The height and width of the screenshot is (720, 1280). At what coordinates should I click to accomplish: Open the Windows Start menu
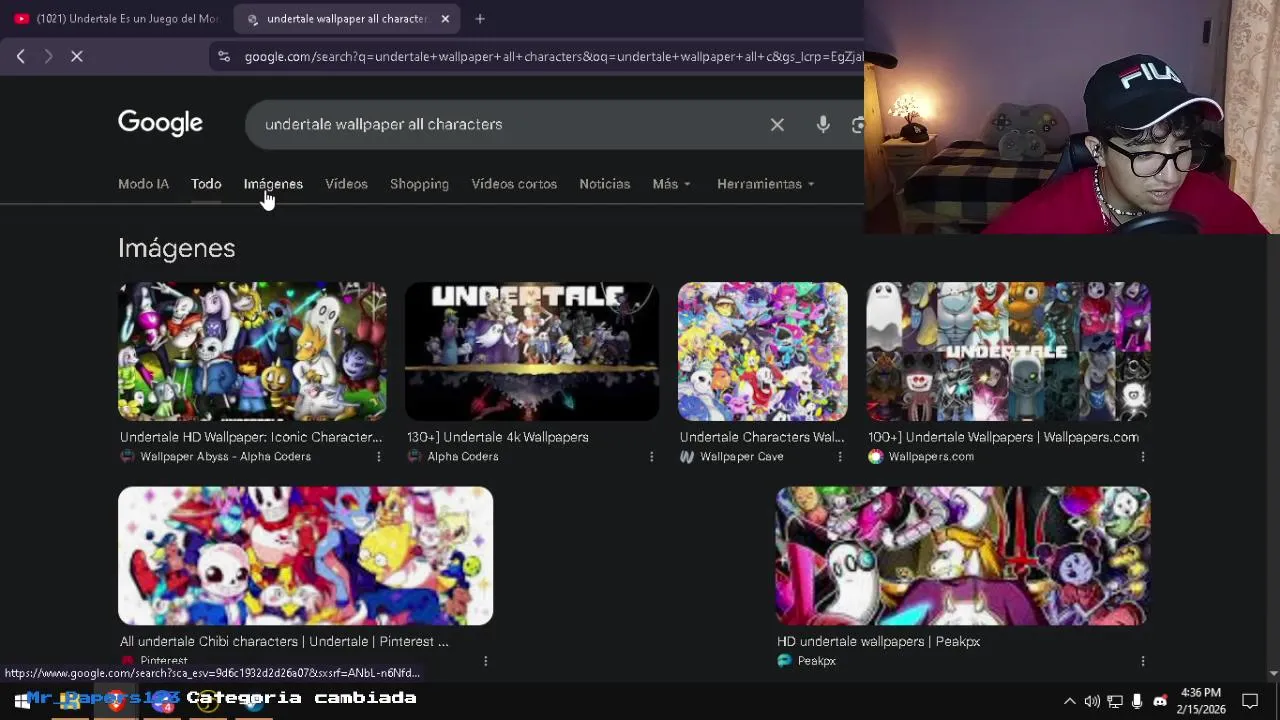[x=21, y=701]
